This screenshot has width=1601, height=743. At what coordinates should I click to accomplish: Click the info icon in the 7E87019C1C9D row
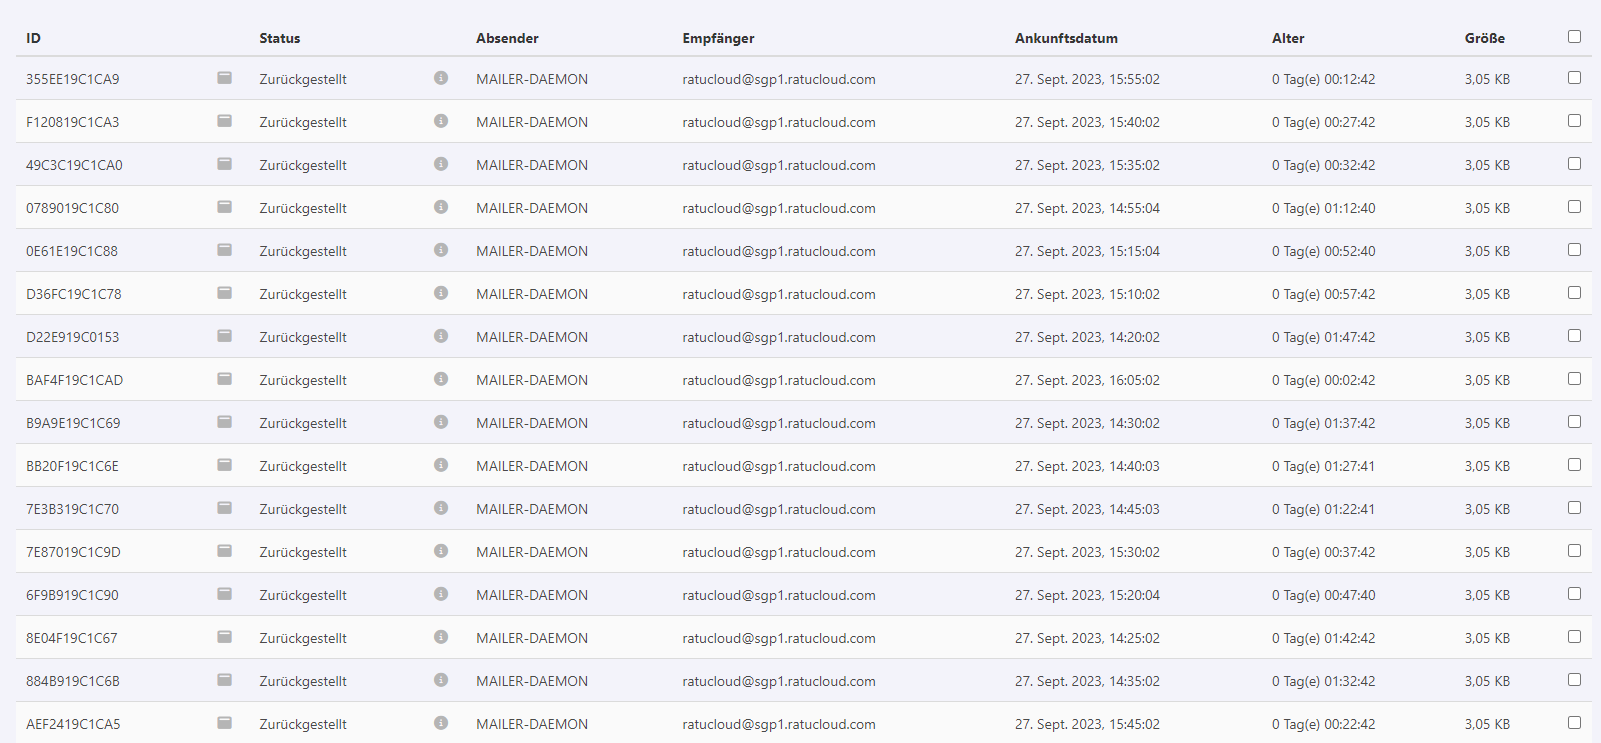pyautogui.click(x=441, y=551)
